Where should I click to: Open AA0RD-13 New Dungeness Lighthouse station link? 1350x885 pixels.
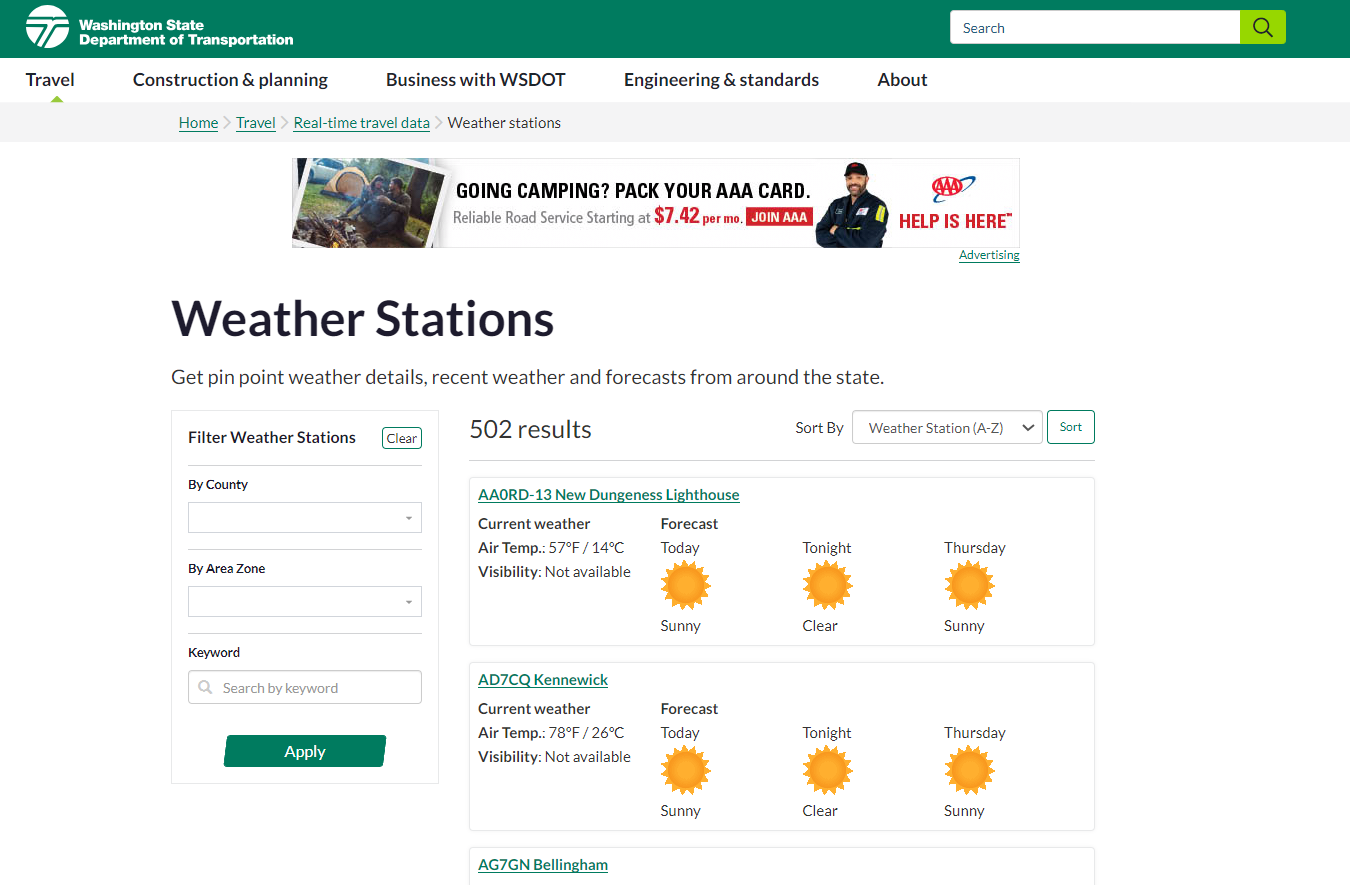[608, 495]
